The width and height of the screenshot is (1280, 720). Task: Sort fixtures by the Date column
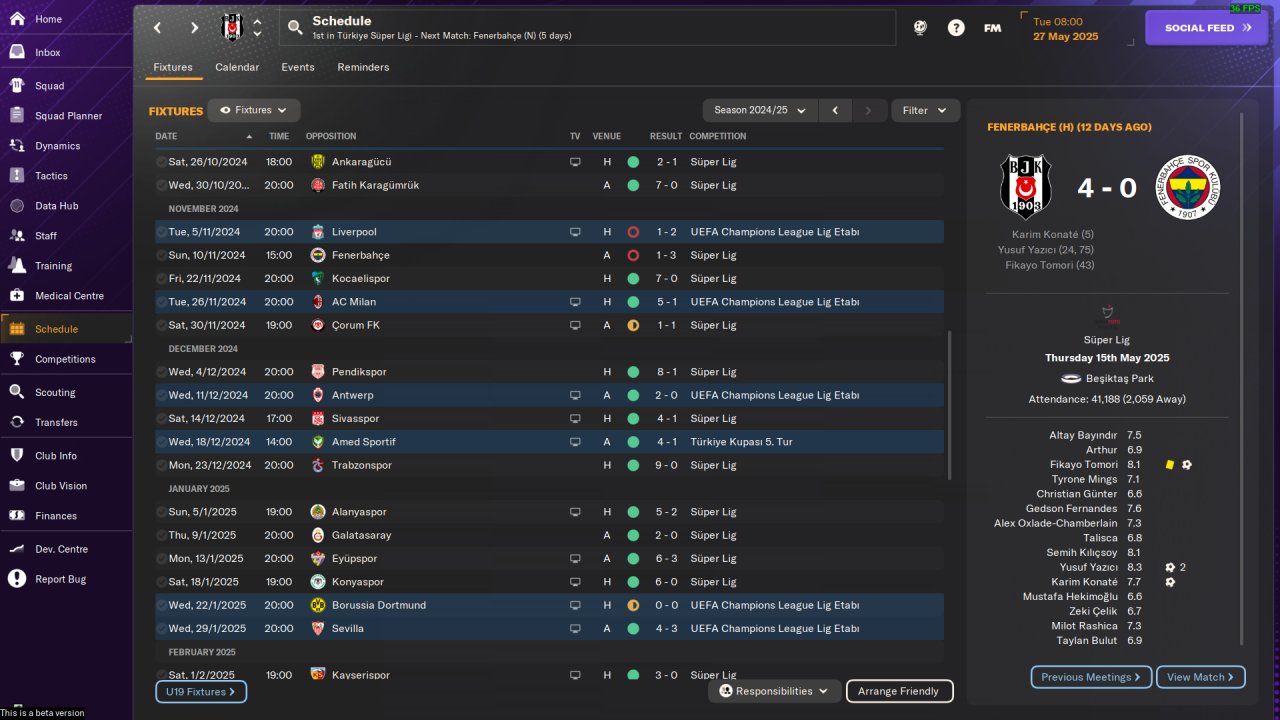coord(166,136)
